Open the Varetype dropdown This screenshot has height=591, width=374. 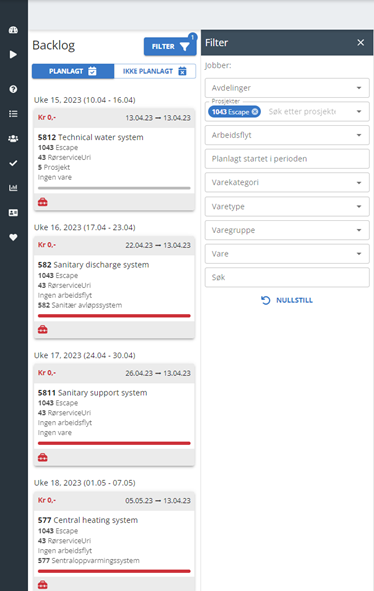(x=287, y=207)
